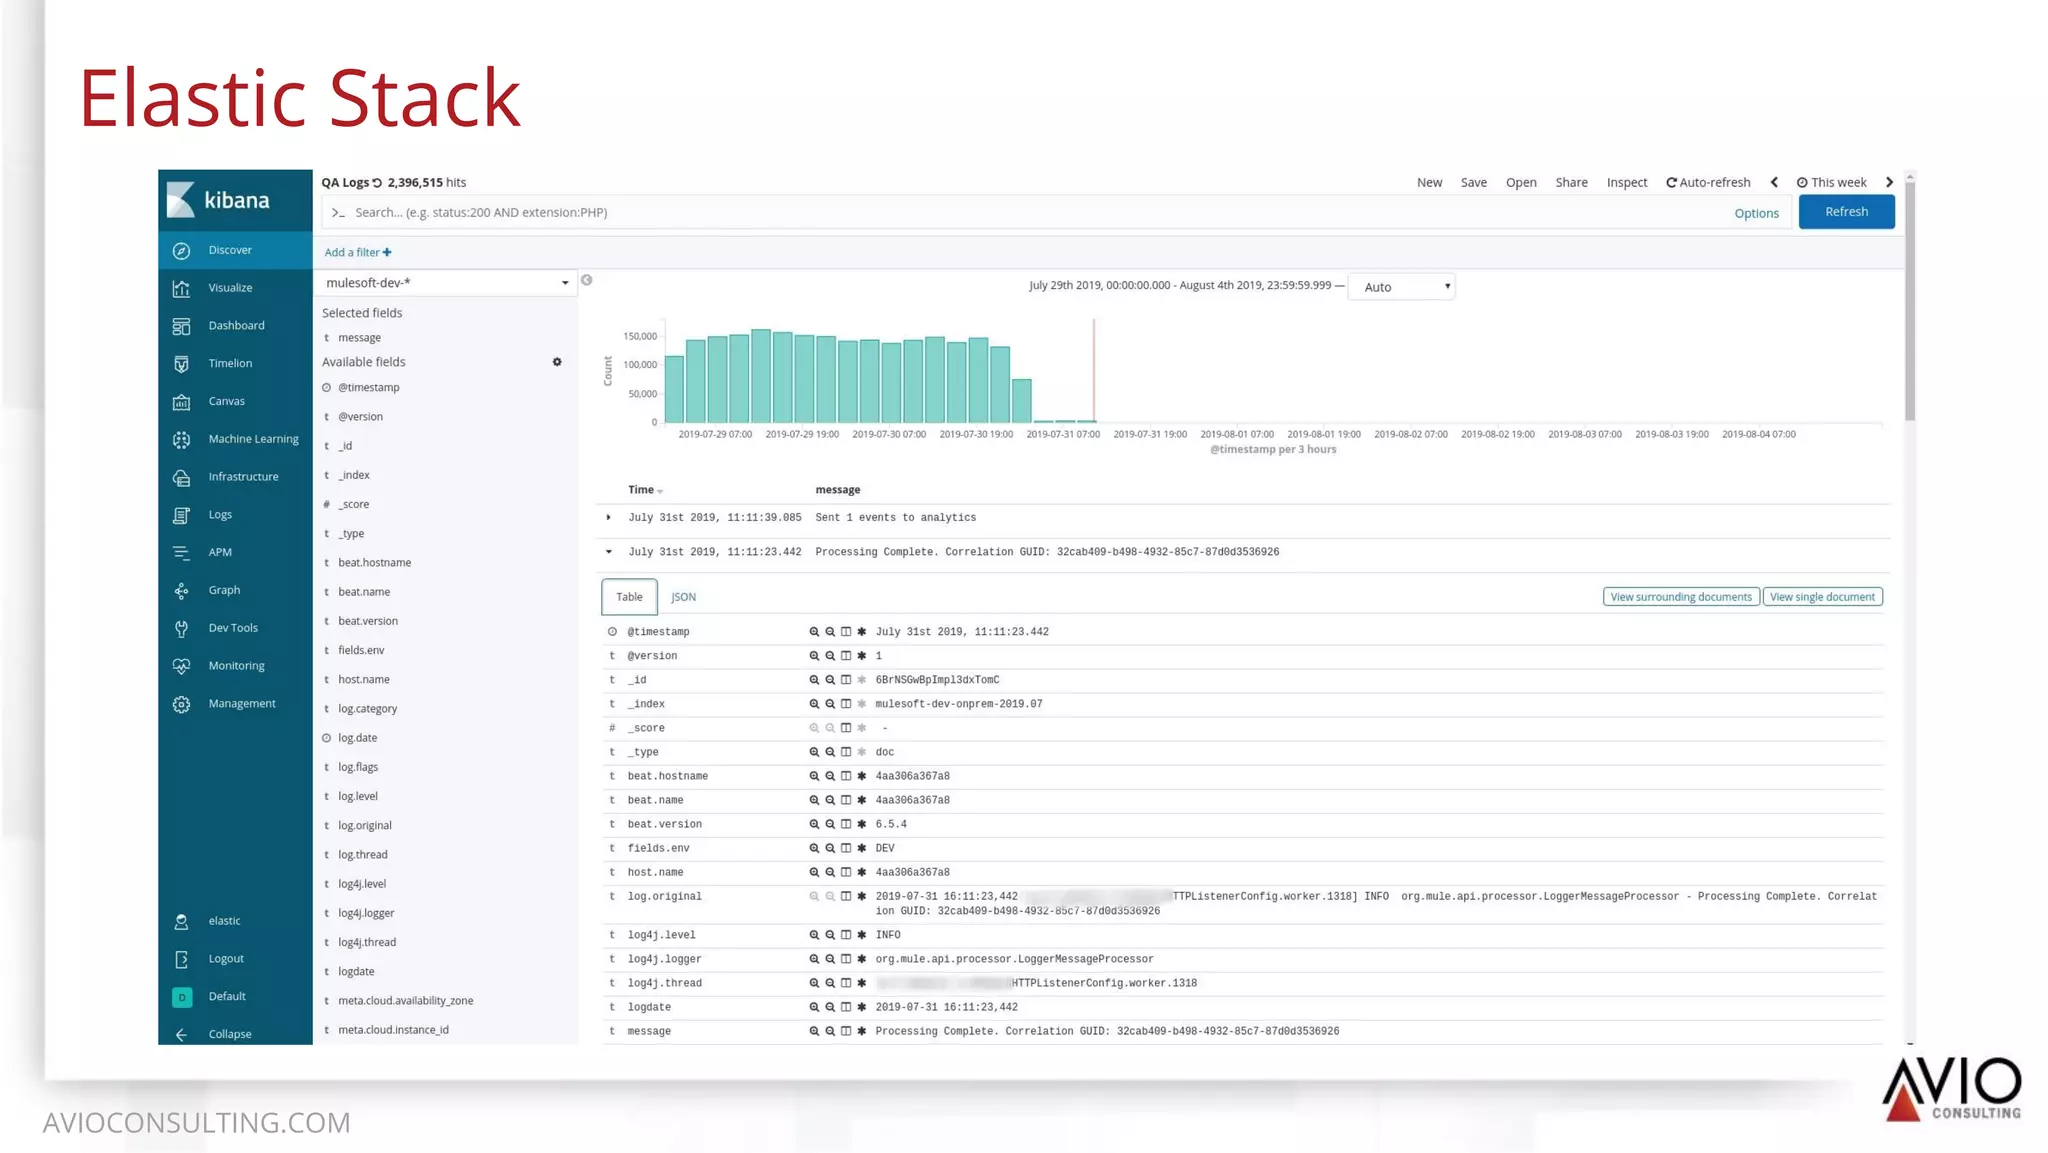Toggle beat.version column in table

click(846, 824)
